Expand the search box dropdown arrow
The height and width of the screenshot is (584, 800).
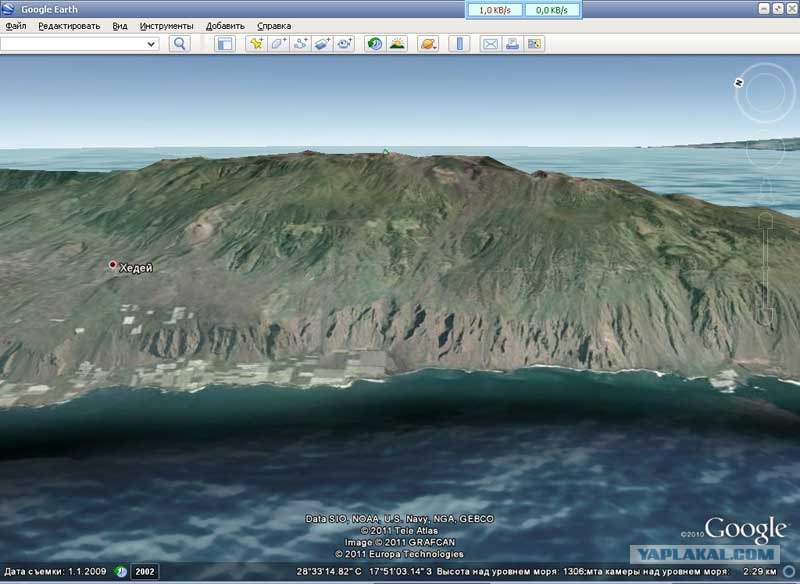coord(151,44)
